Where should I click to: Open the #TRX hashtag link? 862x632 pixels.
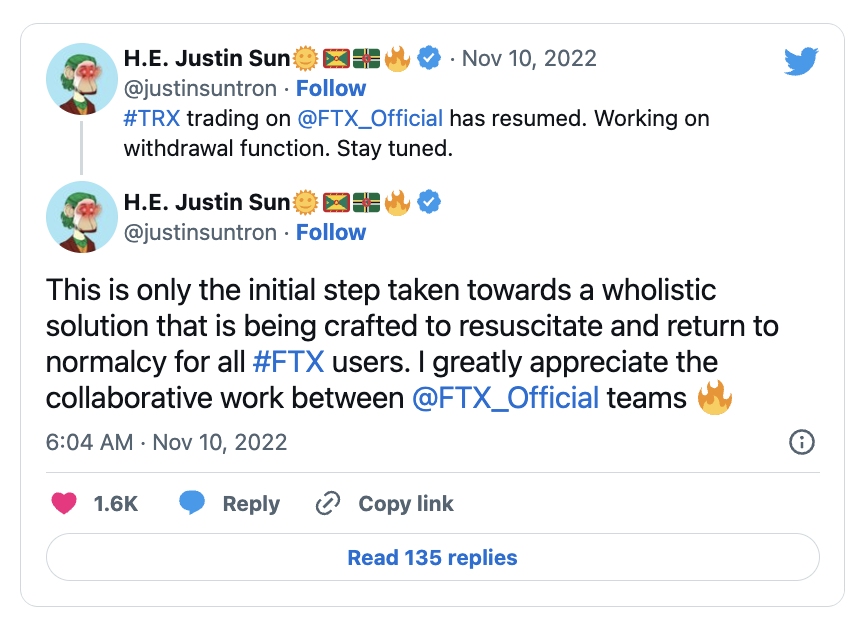152,118
